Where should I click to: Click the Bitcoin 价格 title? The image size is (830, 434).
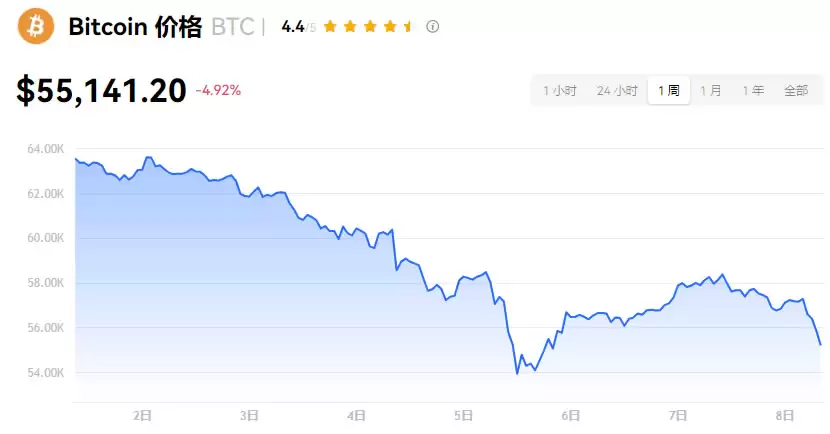[x=135, y=27]
